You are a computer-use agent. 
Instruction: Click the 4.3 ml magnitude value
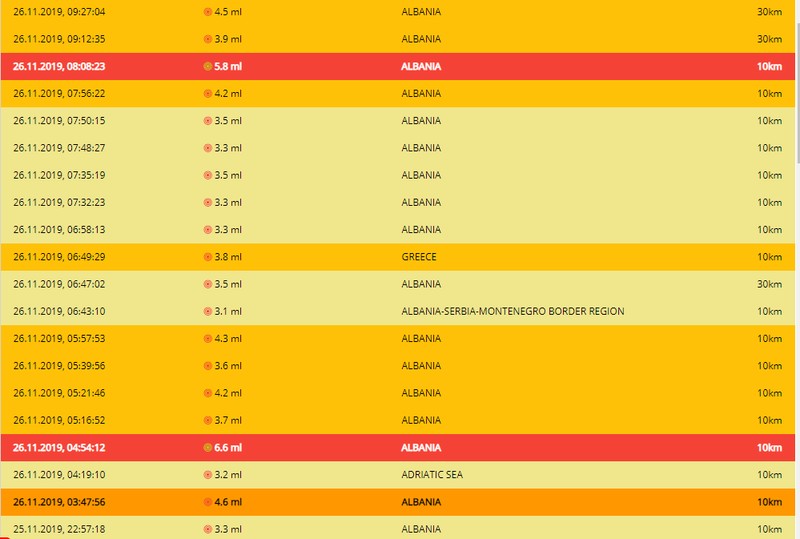228,339
